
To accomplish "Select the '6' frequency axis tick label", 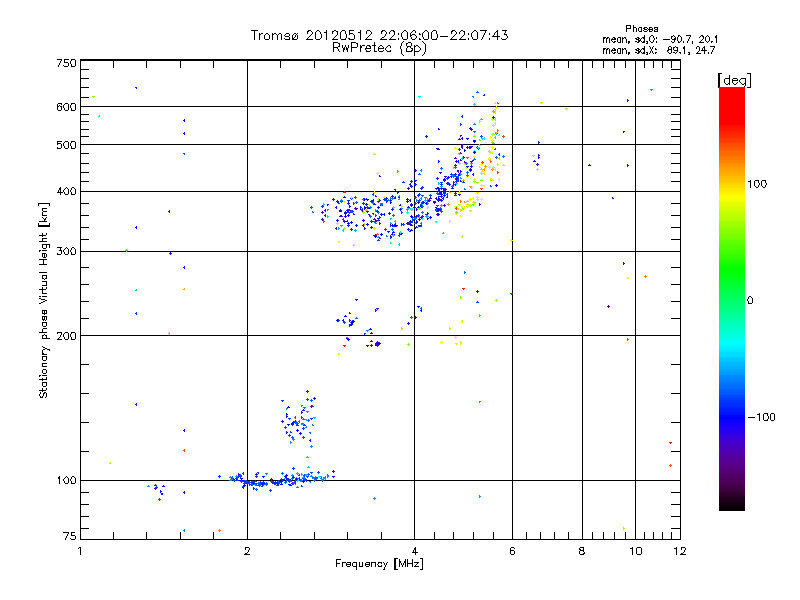I will point(512,551).
